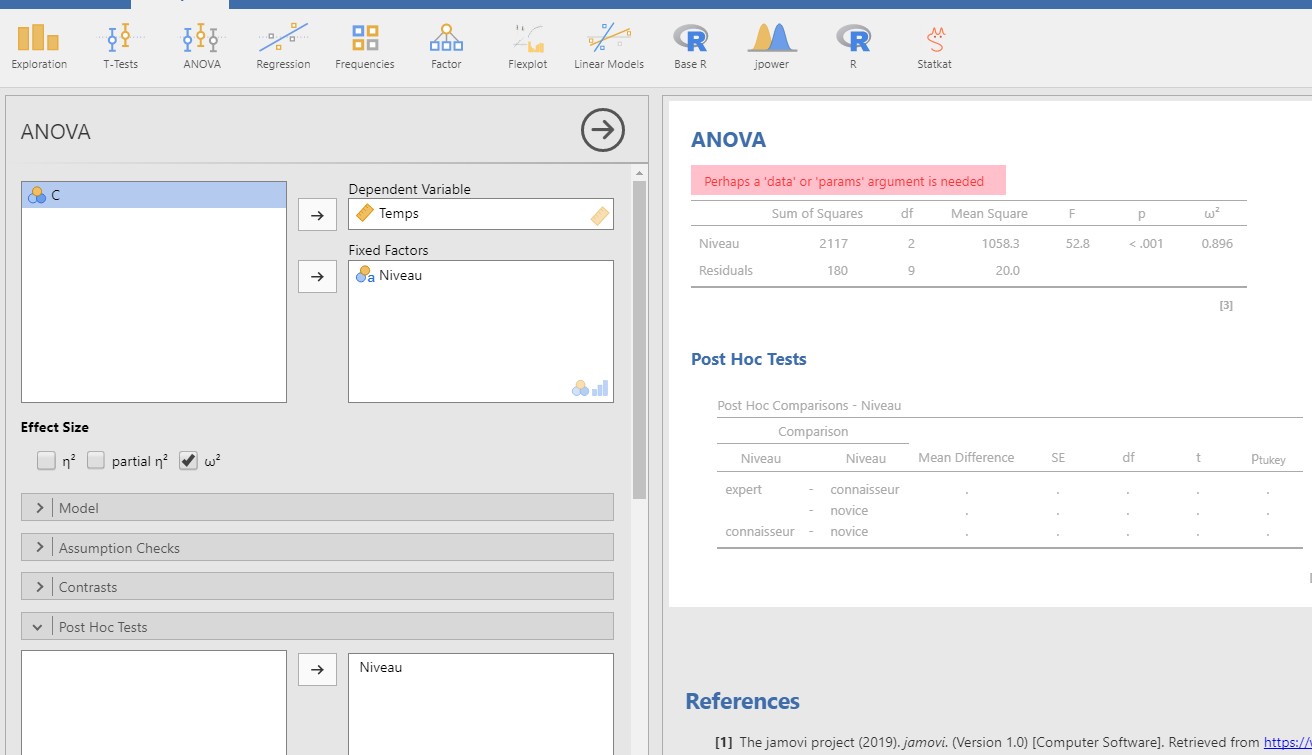This screenshot has height=755, width=1312.
Task: Open the ANOVA analyses menu
Action: click(x=201, y=47)
